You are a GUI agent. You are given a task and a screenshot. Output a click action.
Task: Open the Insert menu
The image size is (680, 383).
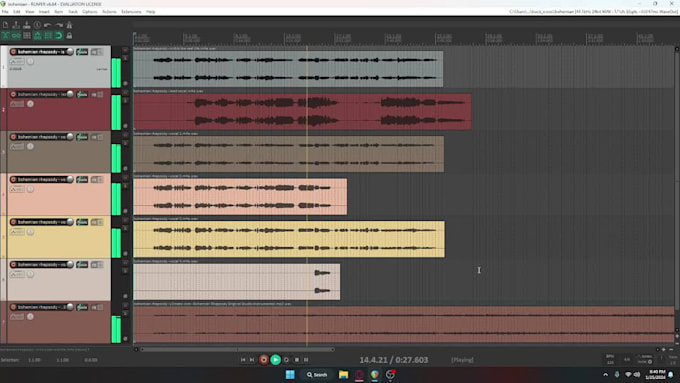point(44,12)
